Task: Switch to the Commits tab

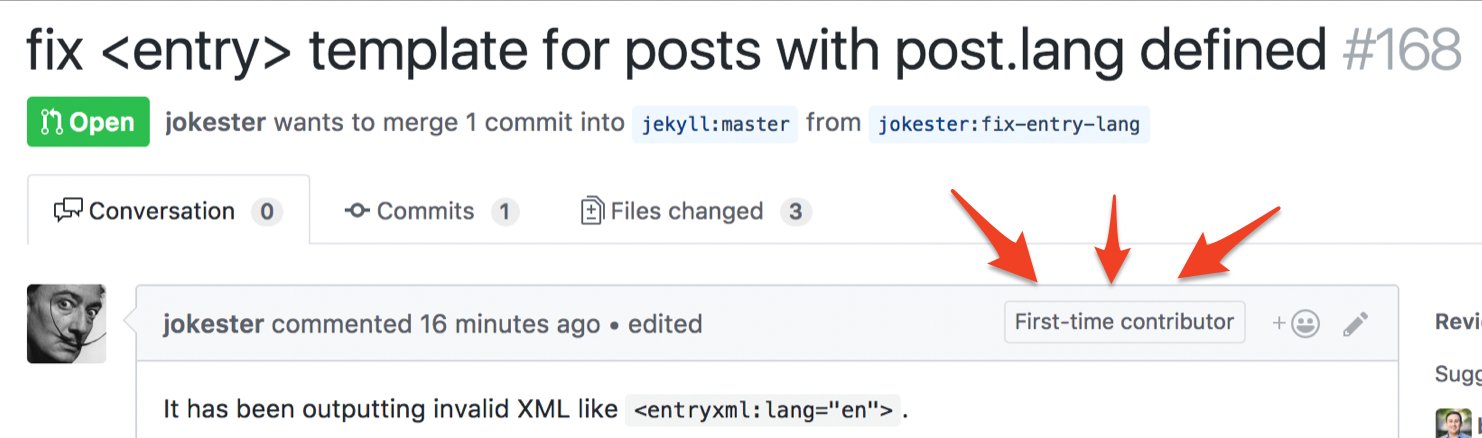Action: 431,211
